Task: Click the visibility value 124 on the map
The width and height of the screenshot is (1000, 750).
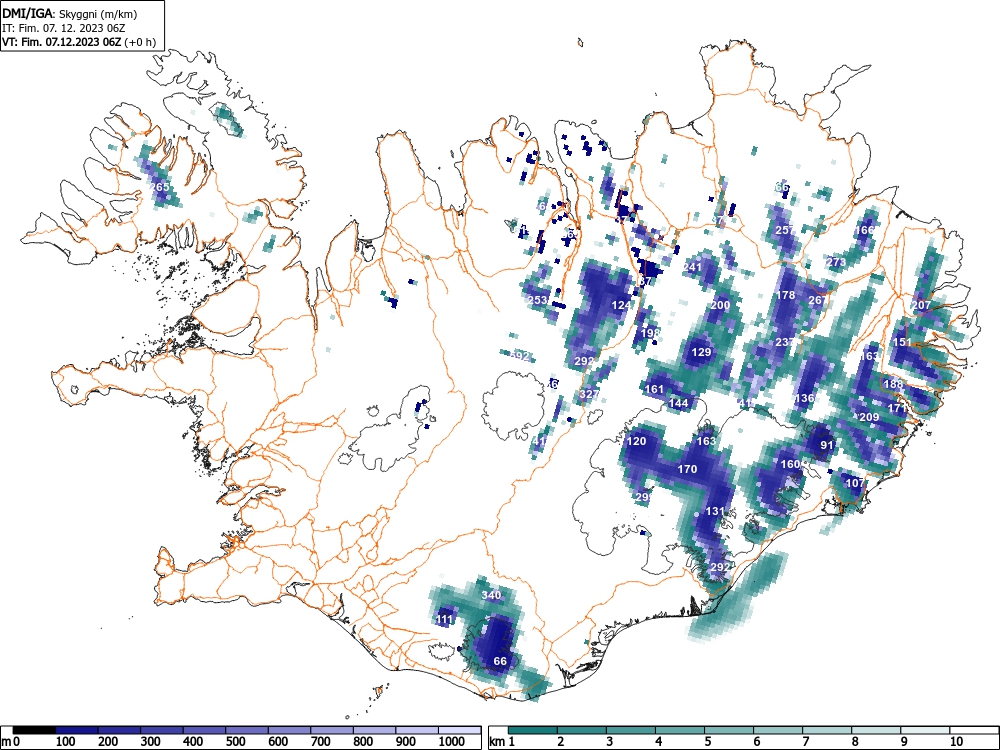Action: [x=621, y=305]
